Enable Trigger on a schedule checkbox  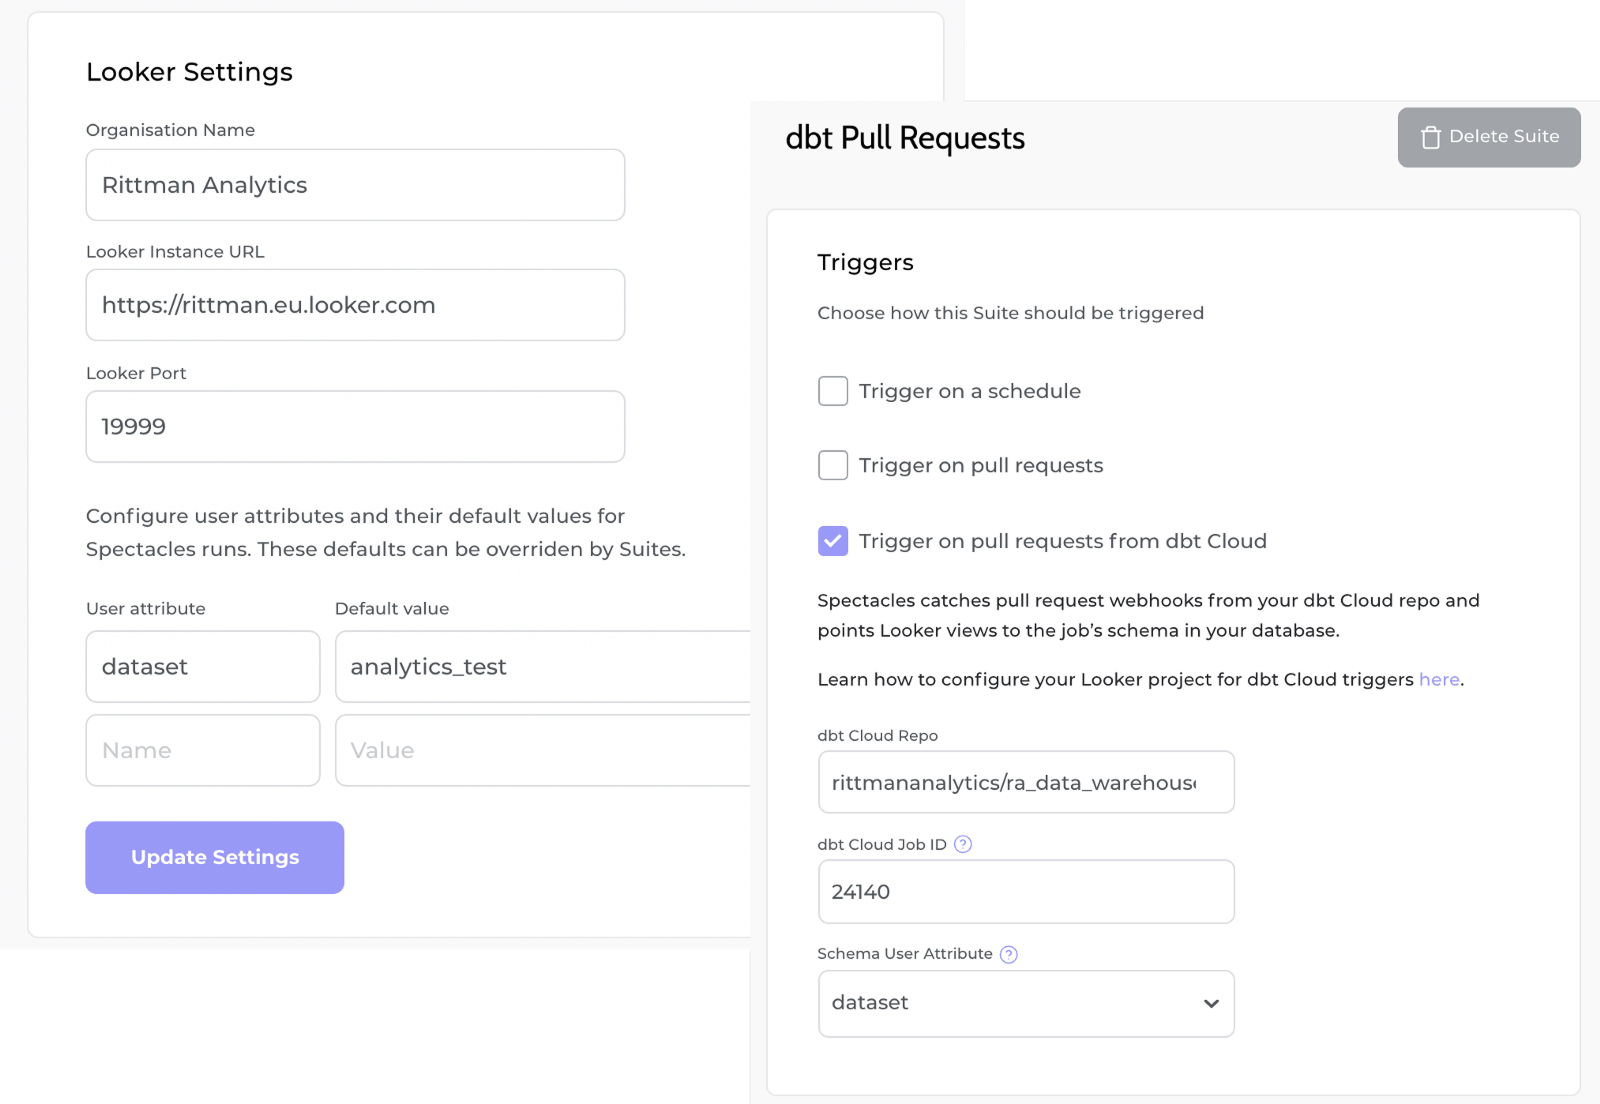833,391
